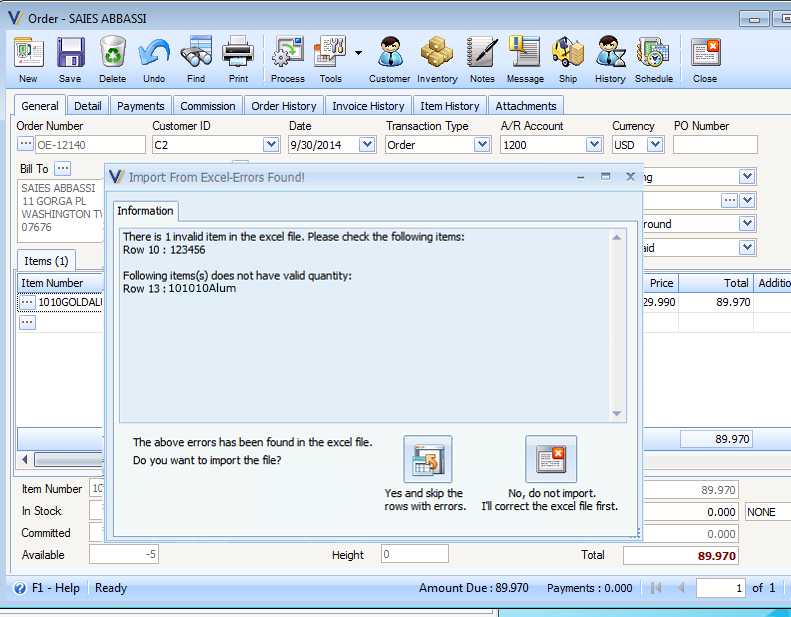Click the error list scrollbar down arrow
The height and width of the screenshot is (617, 791).
(x=616, y=414)
